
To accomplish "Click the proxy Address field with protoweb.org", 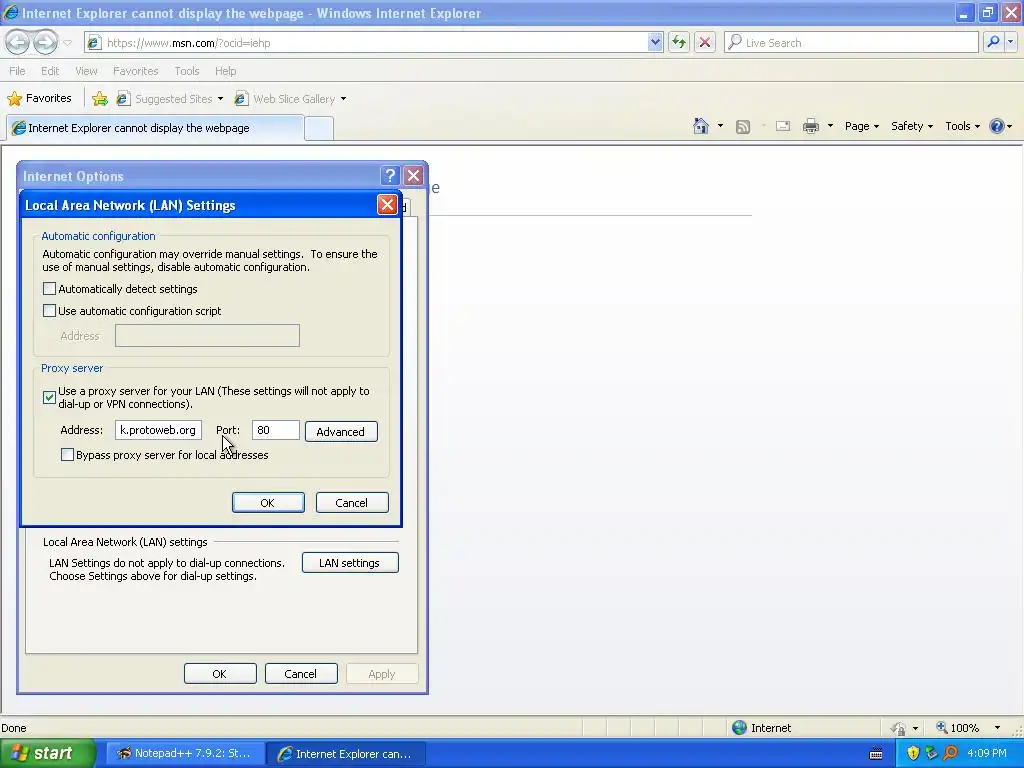I will [x=158, y=430].
